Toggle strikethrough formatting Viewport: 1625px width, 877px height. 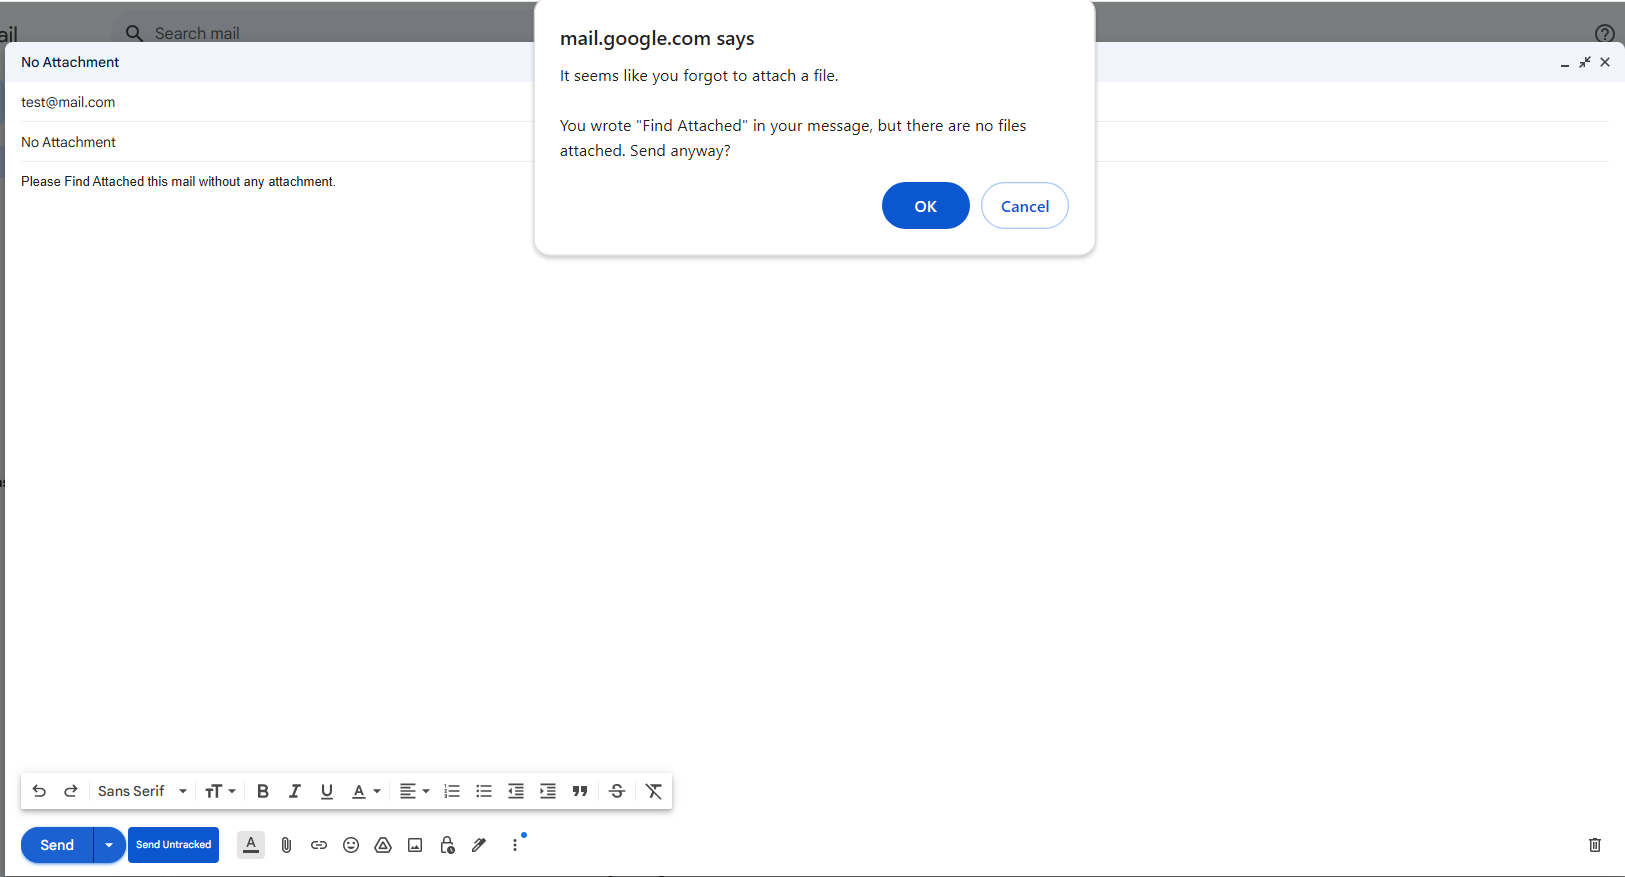click(x=617, y=791)
